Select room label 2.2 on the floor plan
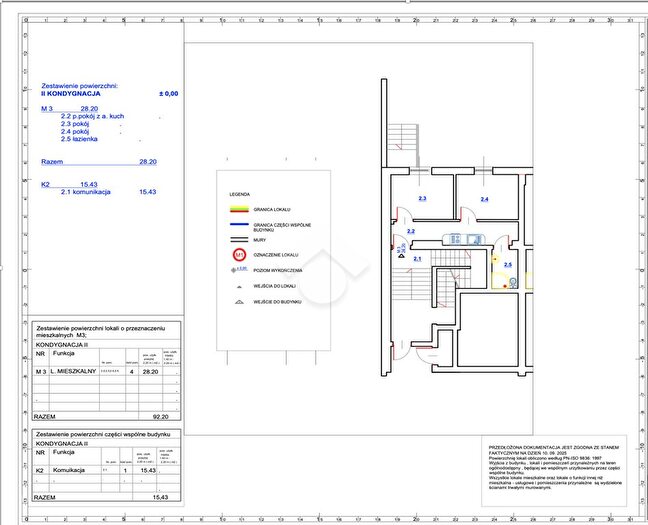Image resolution: width=648 pixels, height=525 pixels. pos(411,231)
